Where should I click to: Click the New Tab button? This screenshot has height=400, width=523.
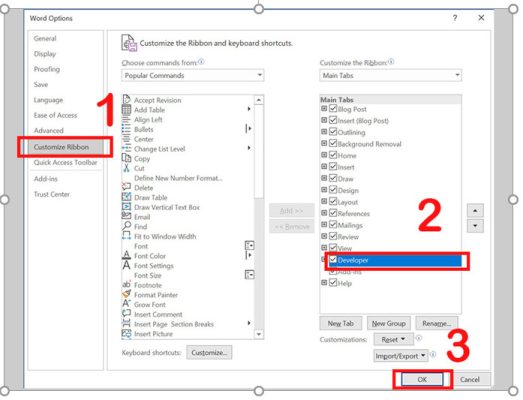coord(341,323)
